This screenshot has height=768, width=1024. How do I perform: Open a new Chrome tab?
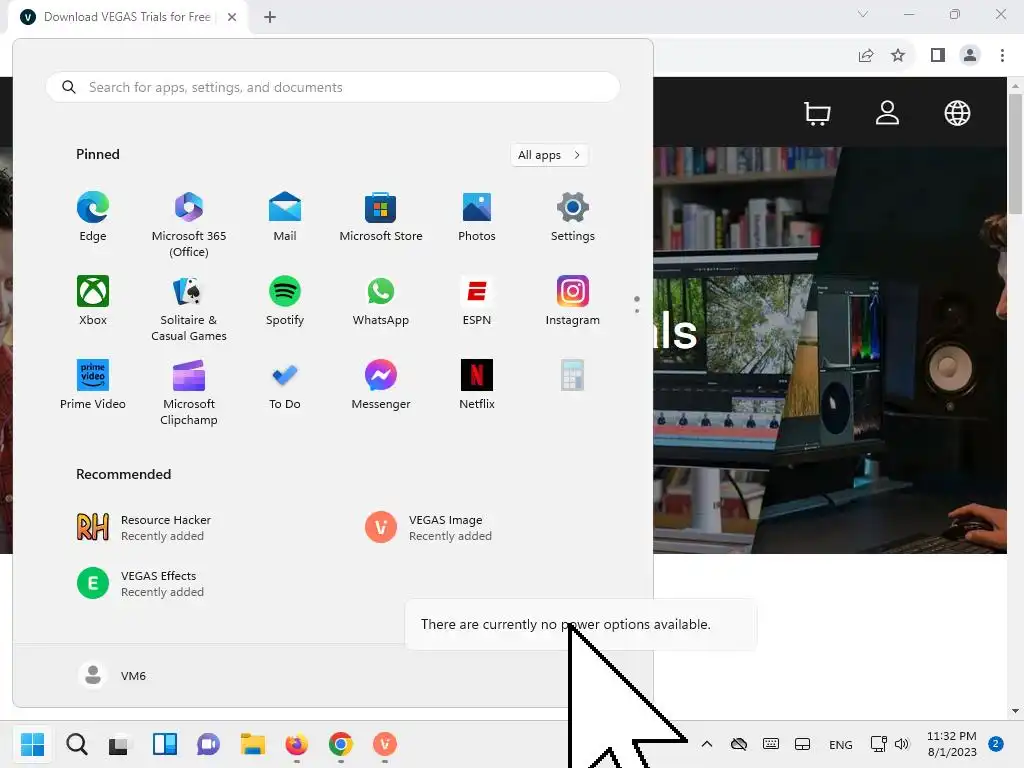(x=270, y=17)
